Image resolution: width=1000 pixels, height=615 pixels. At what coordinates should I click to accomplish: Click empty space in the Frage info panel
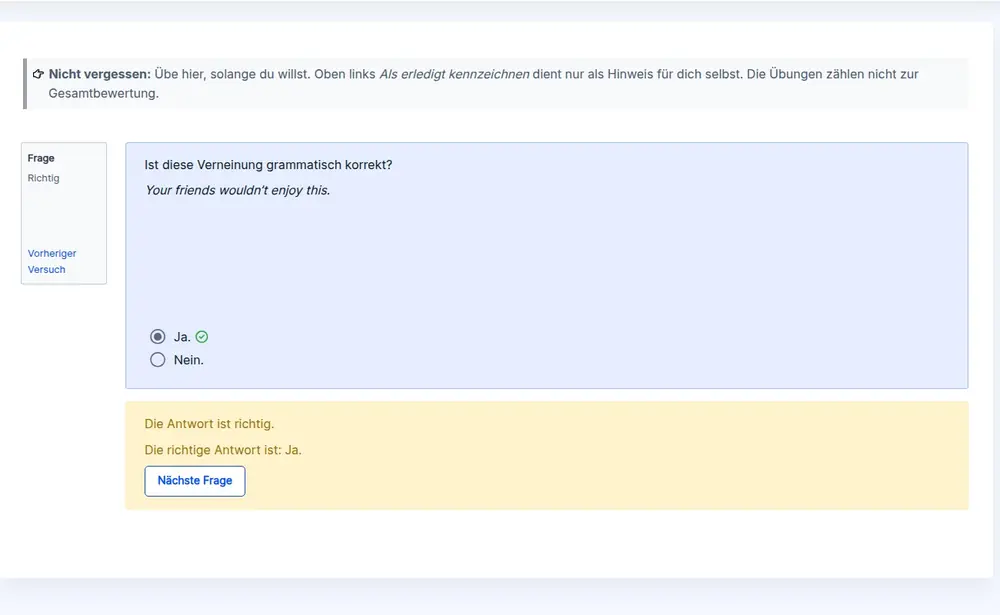(63, 215)
